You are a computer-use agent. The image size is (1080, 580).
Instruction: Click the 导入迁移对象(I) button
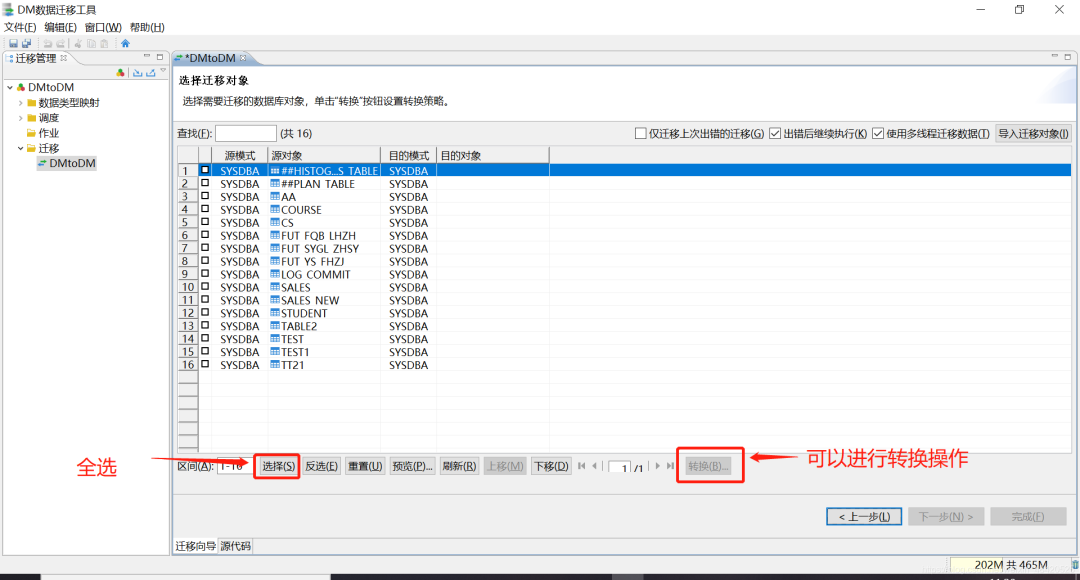(x=1034, y=134)
